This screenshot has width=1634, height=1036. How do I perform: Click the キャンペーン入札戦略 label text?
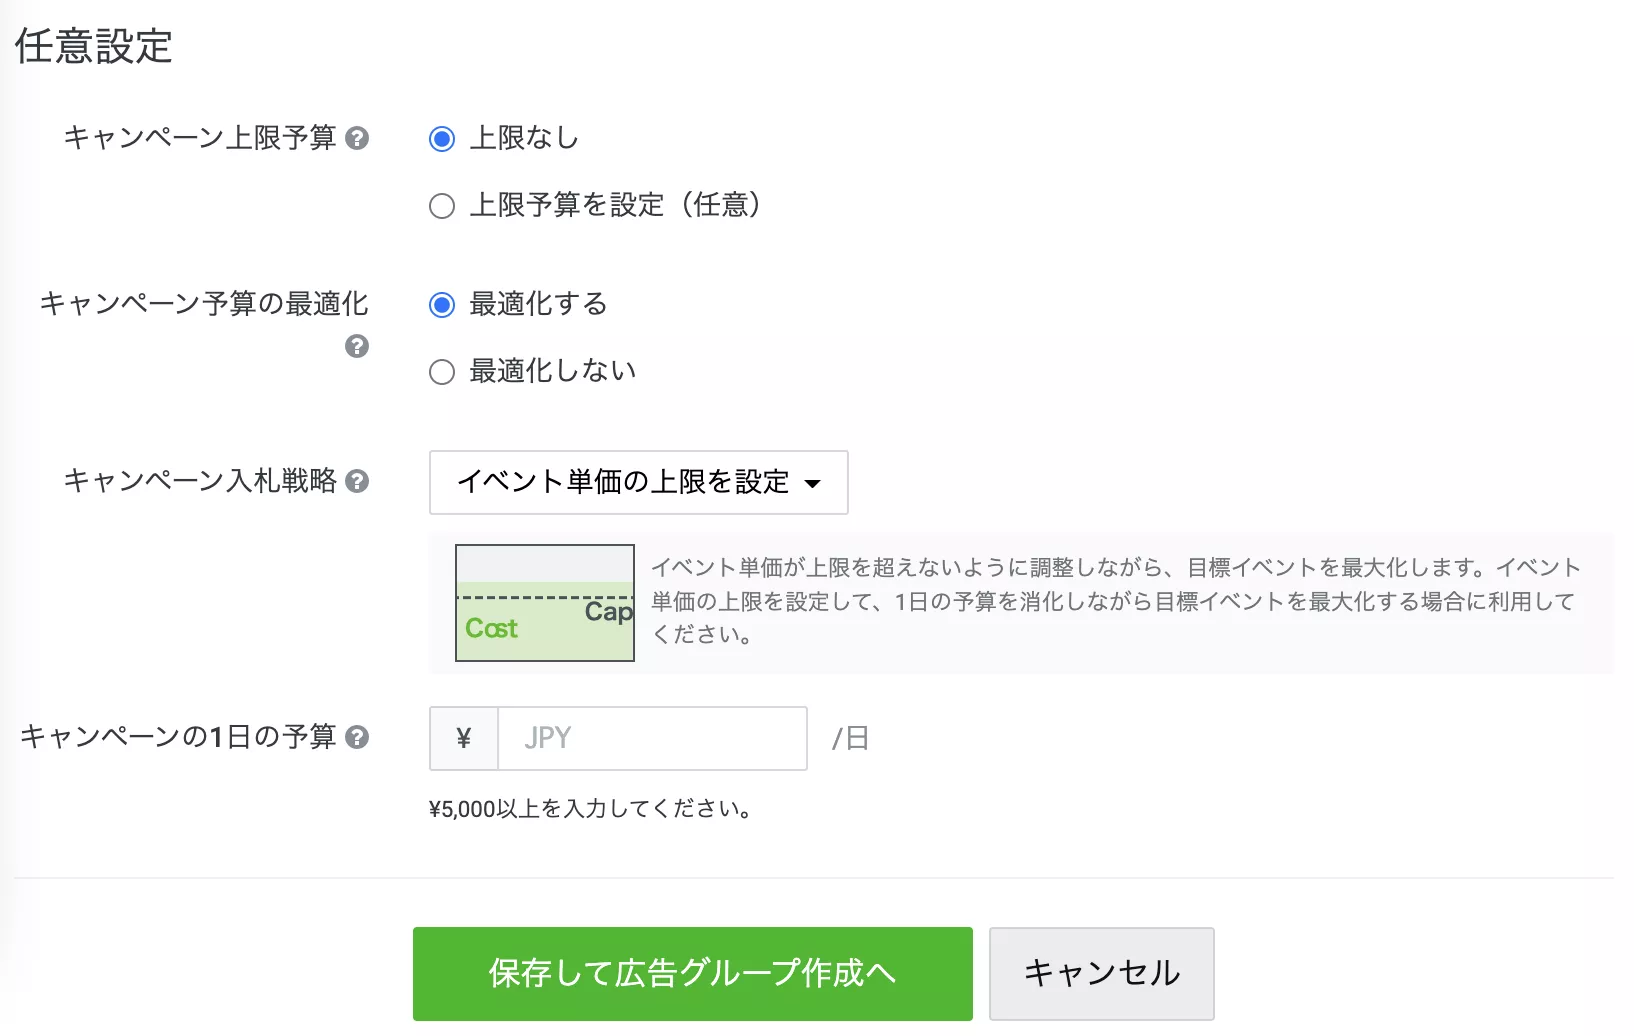[200, 481]
